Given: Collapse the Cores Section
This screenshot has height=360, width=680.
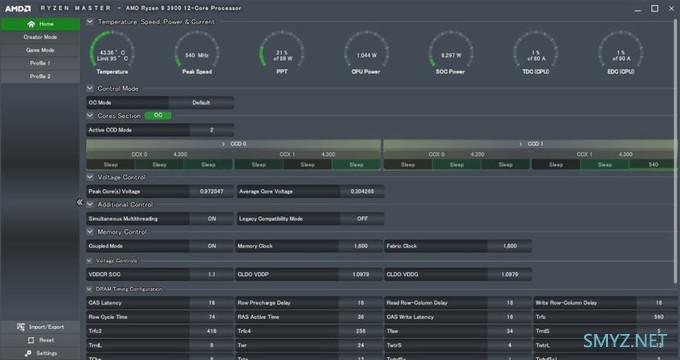Looking at the screenshot, I should click(x=90, y=115).
